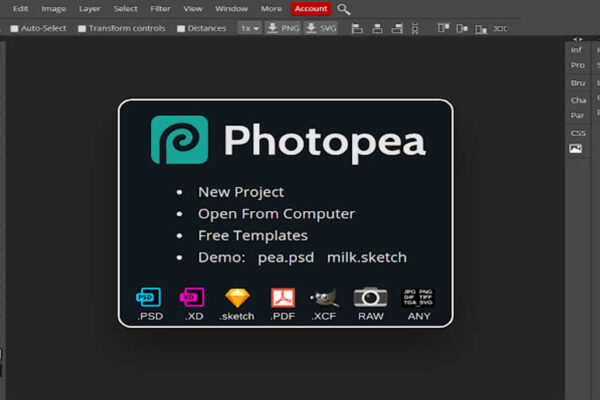600x400 pixels.
Task: Click the distribute horizontally icon
Action: click(500, 28)
